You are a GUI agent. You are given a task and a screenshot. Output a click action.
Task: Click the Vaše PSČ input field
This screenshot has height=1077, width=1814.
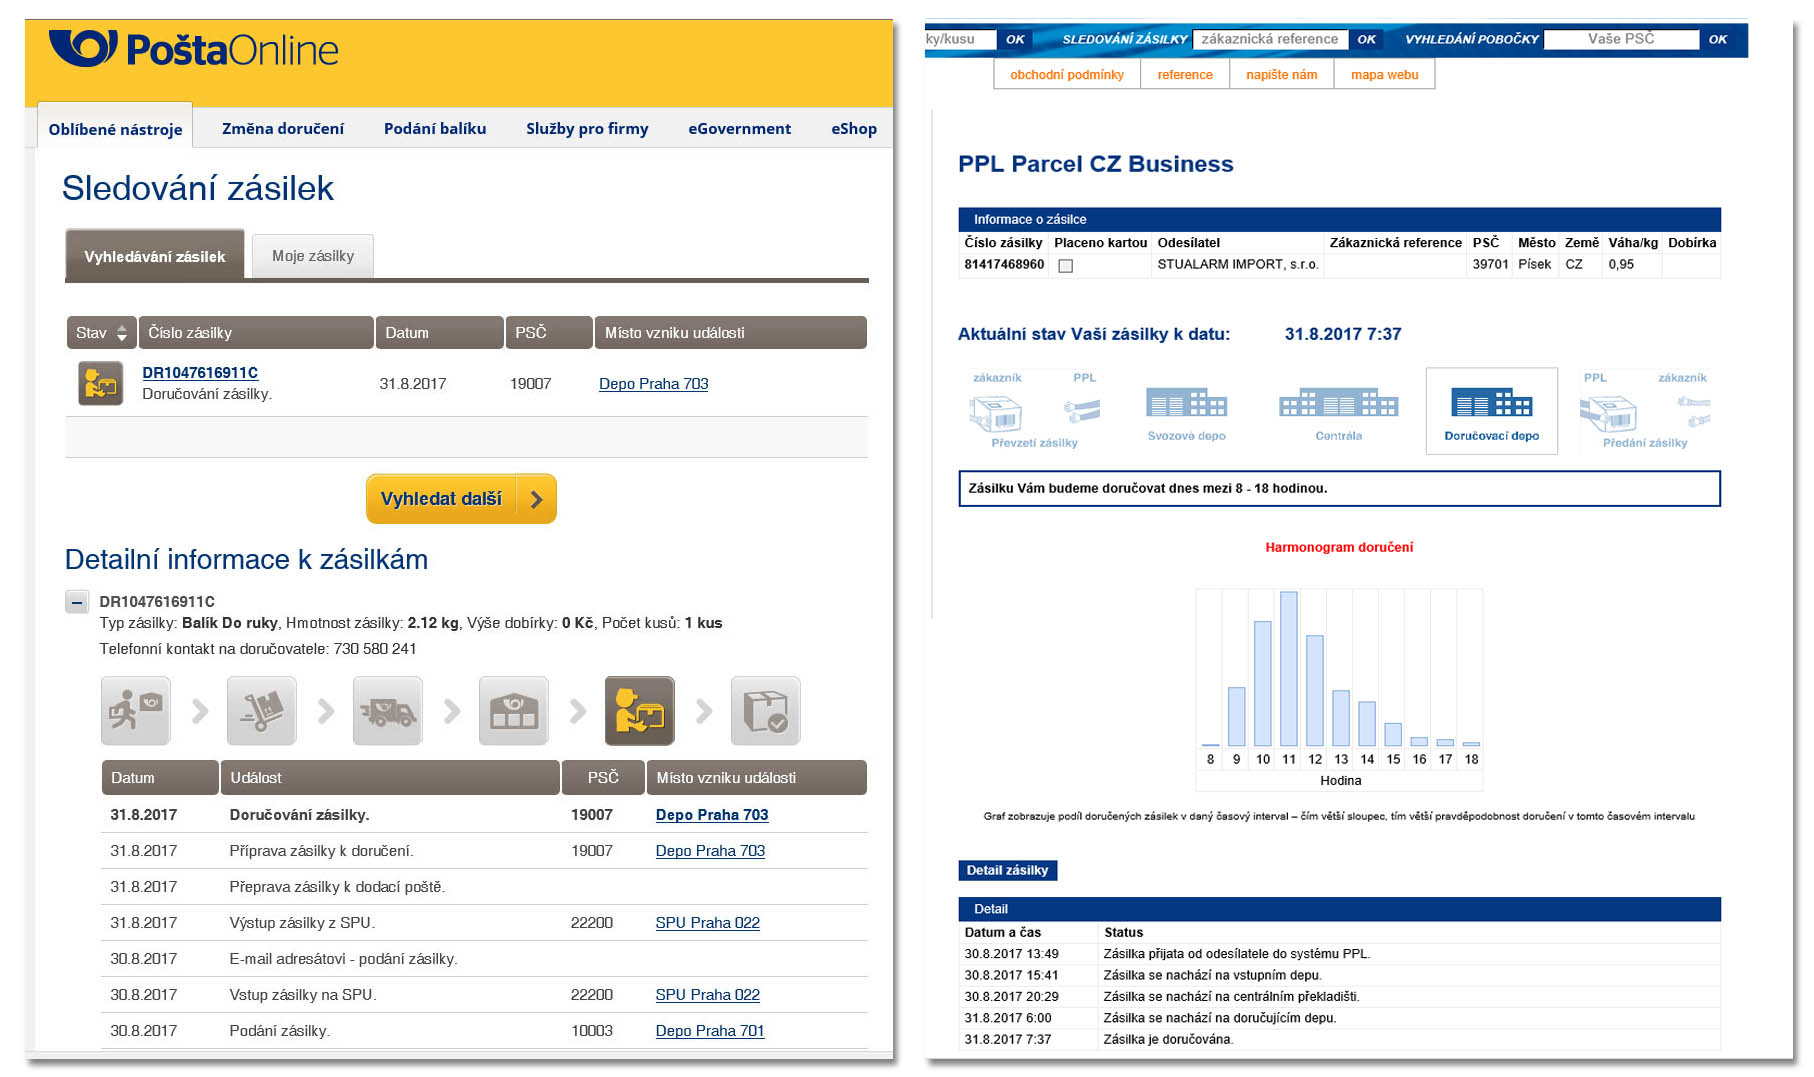(x=1621, y=39)
